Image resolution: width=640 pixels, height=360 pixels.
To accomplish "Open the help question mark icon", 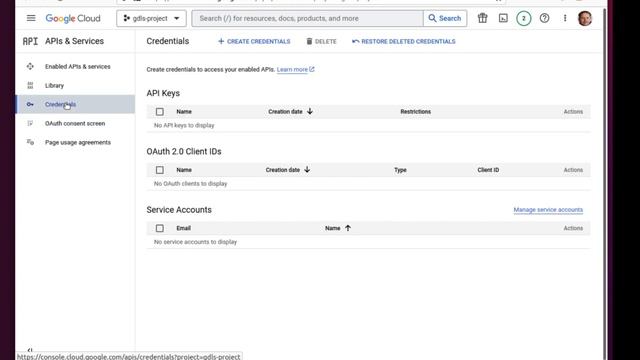I will pyautogui.click(x=544, y=18).
